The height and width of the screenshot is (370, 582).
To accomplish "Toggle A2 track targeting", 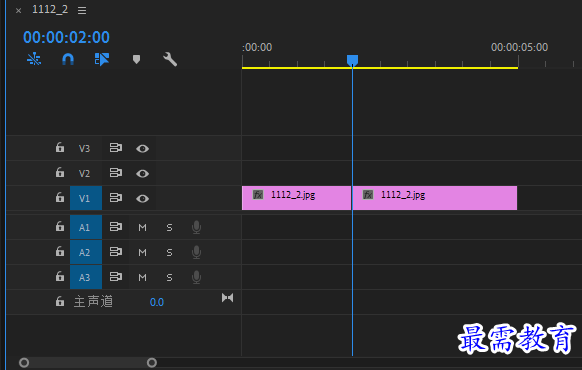I will (x=86, y=252).
